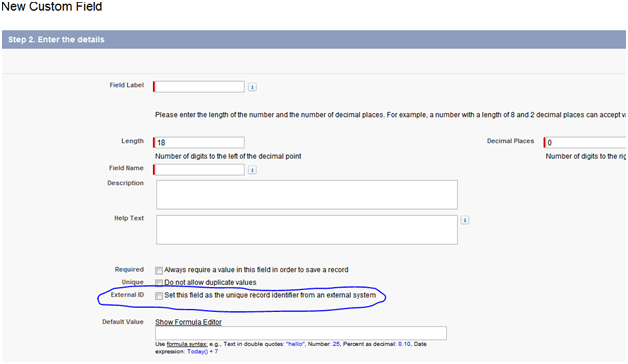Click inside the Help Text text area

point(307,230)
